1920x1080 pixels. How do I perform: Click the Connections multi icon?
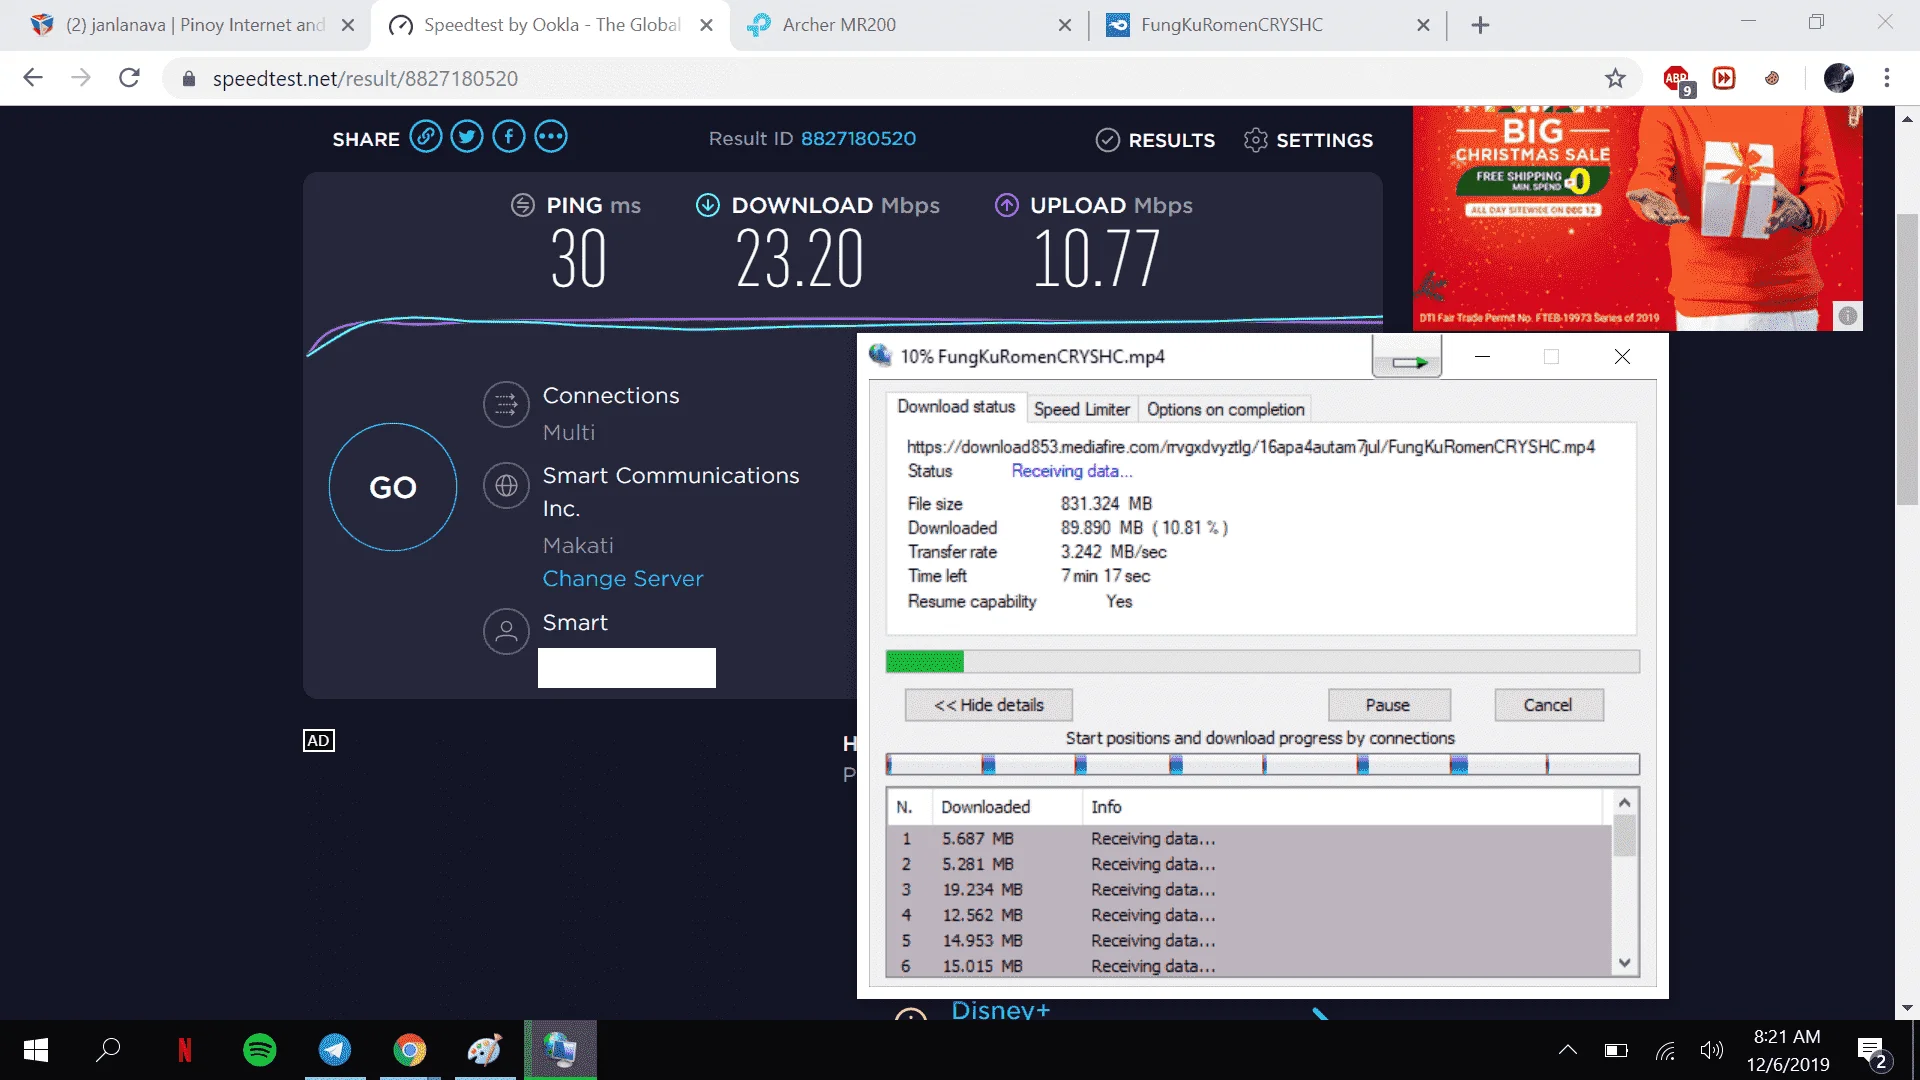tap(506, 405)
